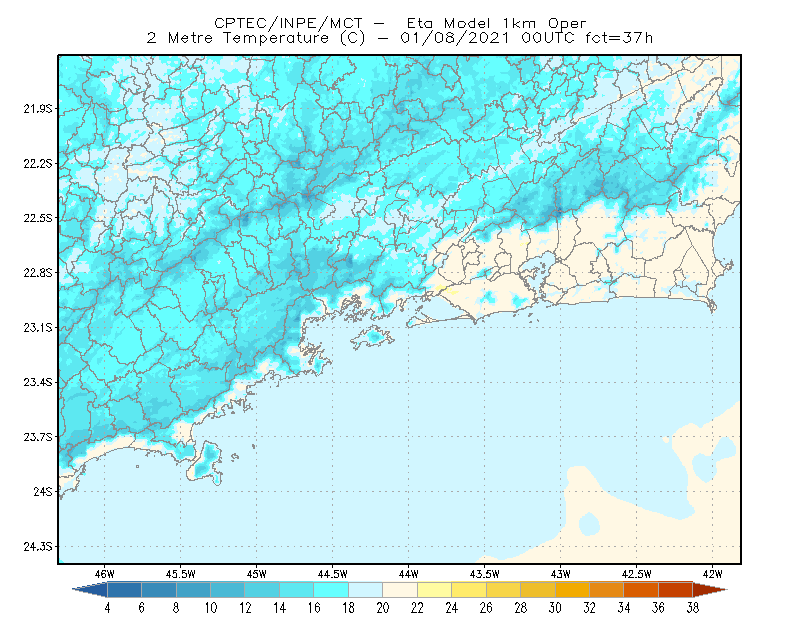Viewport: 800px width, 618px height.
Task: Click the colorbar number '38'
Action: (x=693, y=608)
